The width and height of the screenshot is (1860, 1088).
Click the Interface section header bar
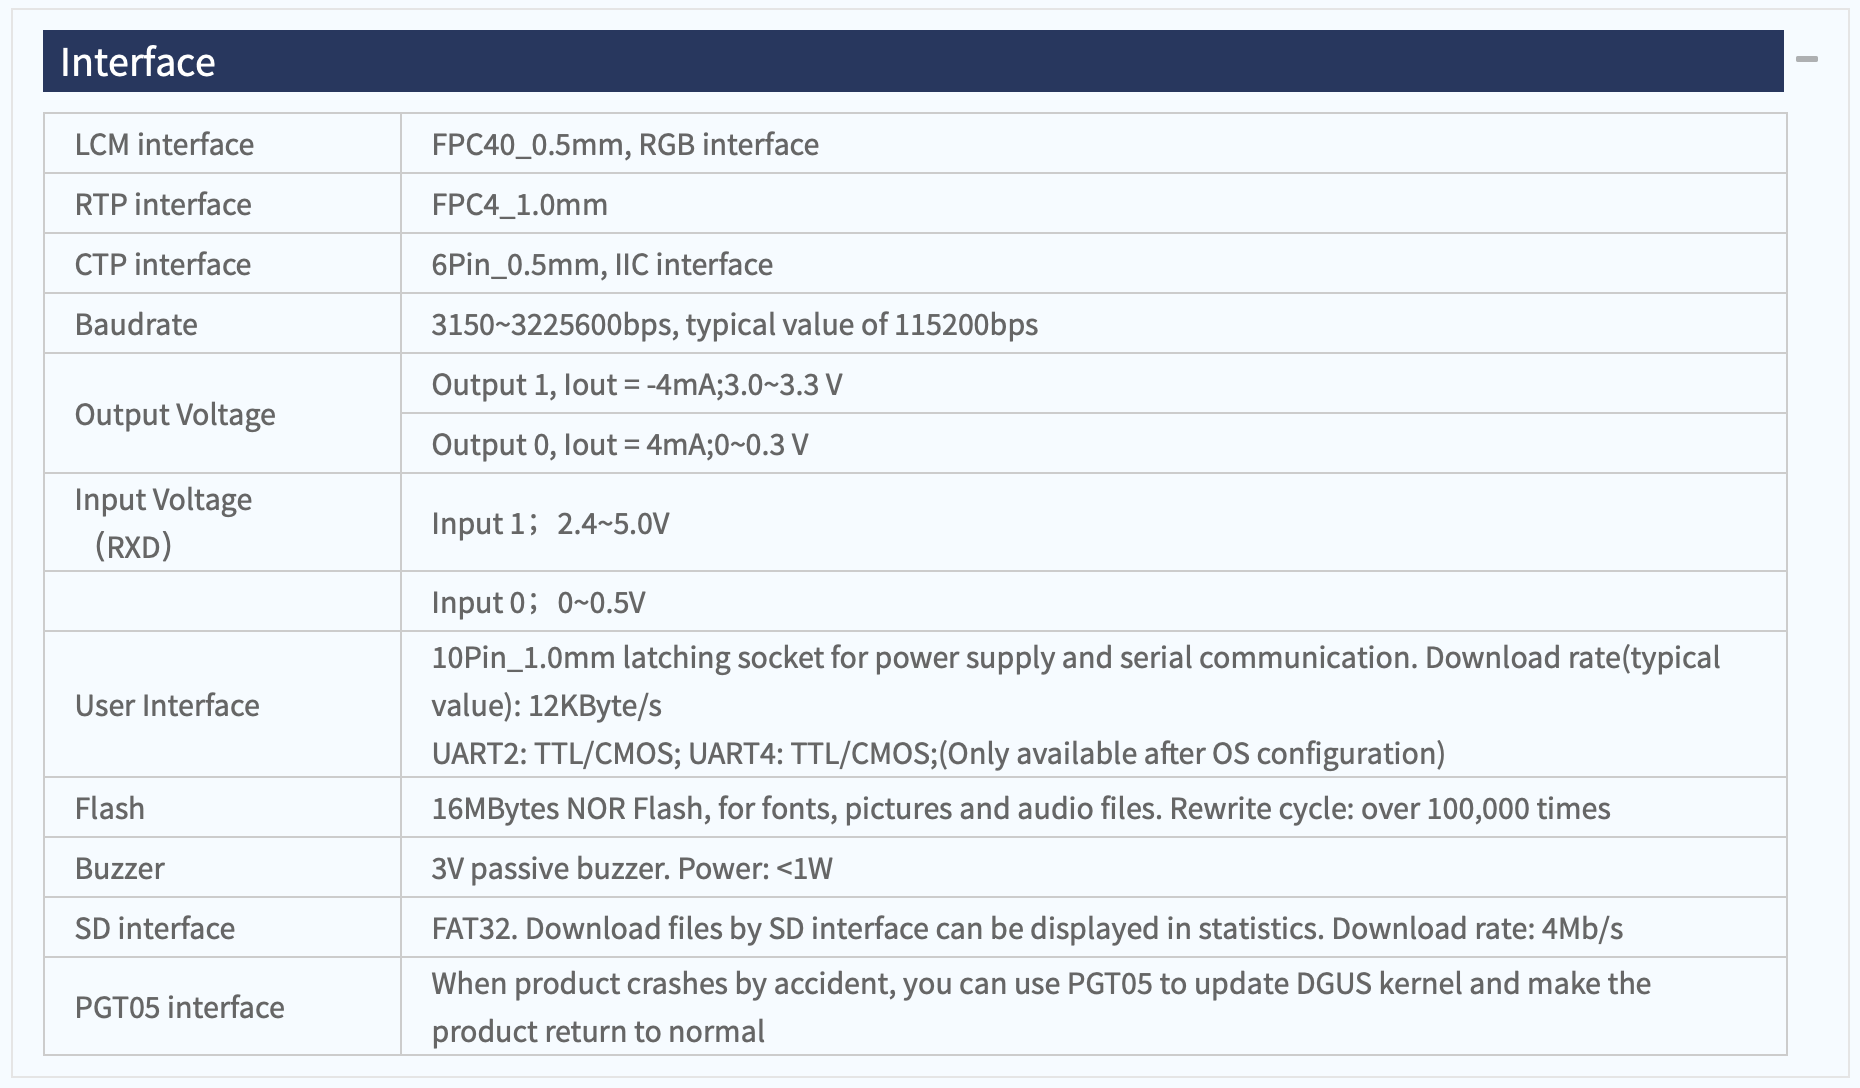tap(913, 61)
